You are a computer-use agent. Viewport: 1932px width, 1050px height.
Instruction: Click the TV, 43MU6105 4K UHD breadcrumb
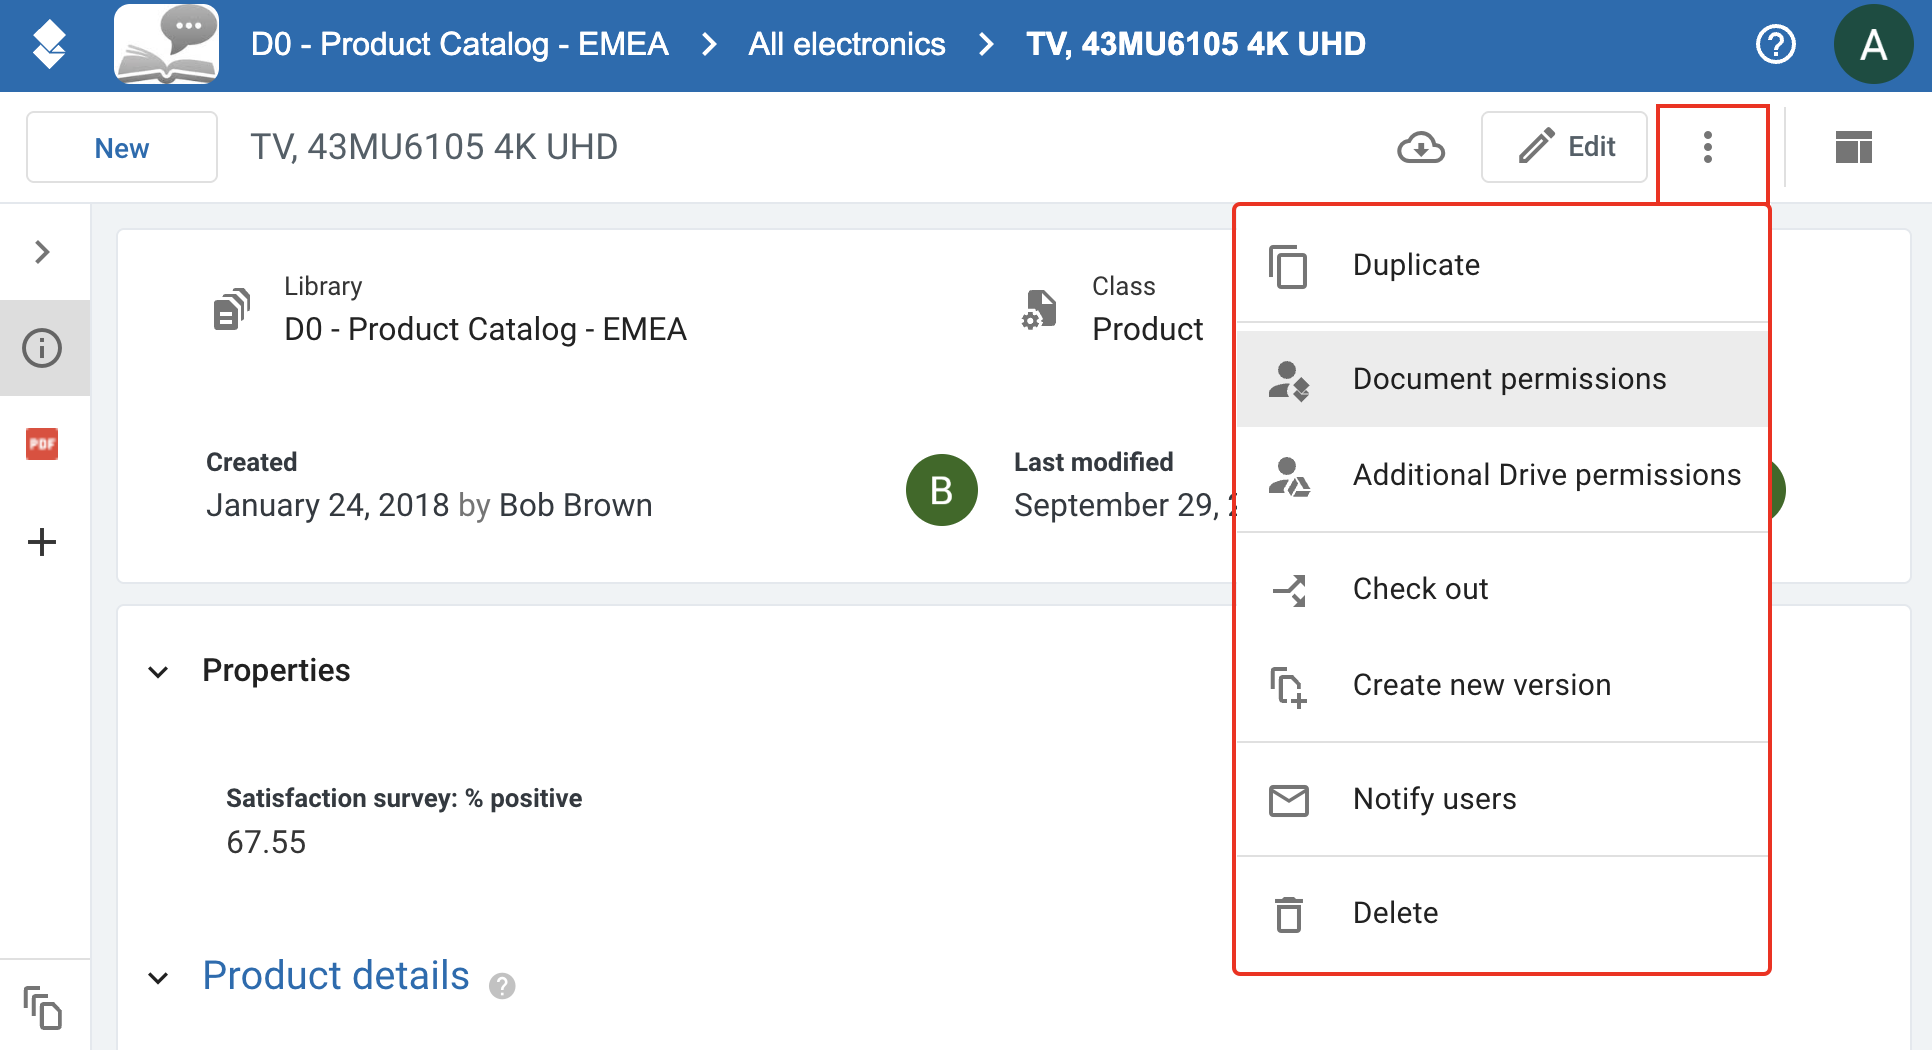click(x=1196, y=44)
